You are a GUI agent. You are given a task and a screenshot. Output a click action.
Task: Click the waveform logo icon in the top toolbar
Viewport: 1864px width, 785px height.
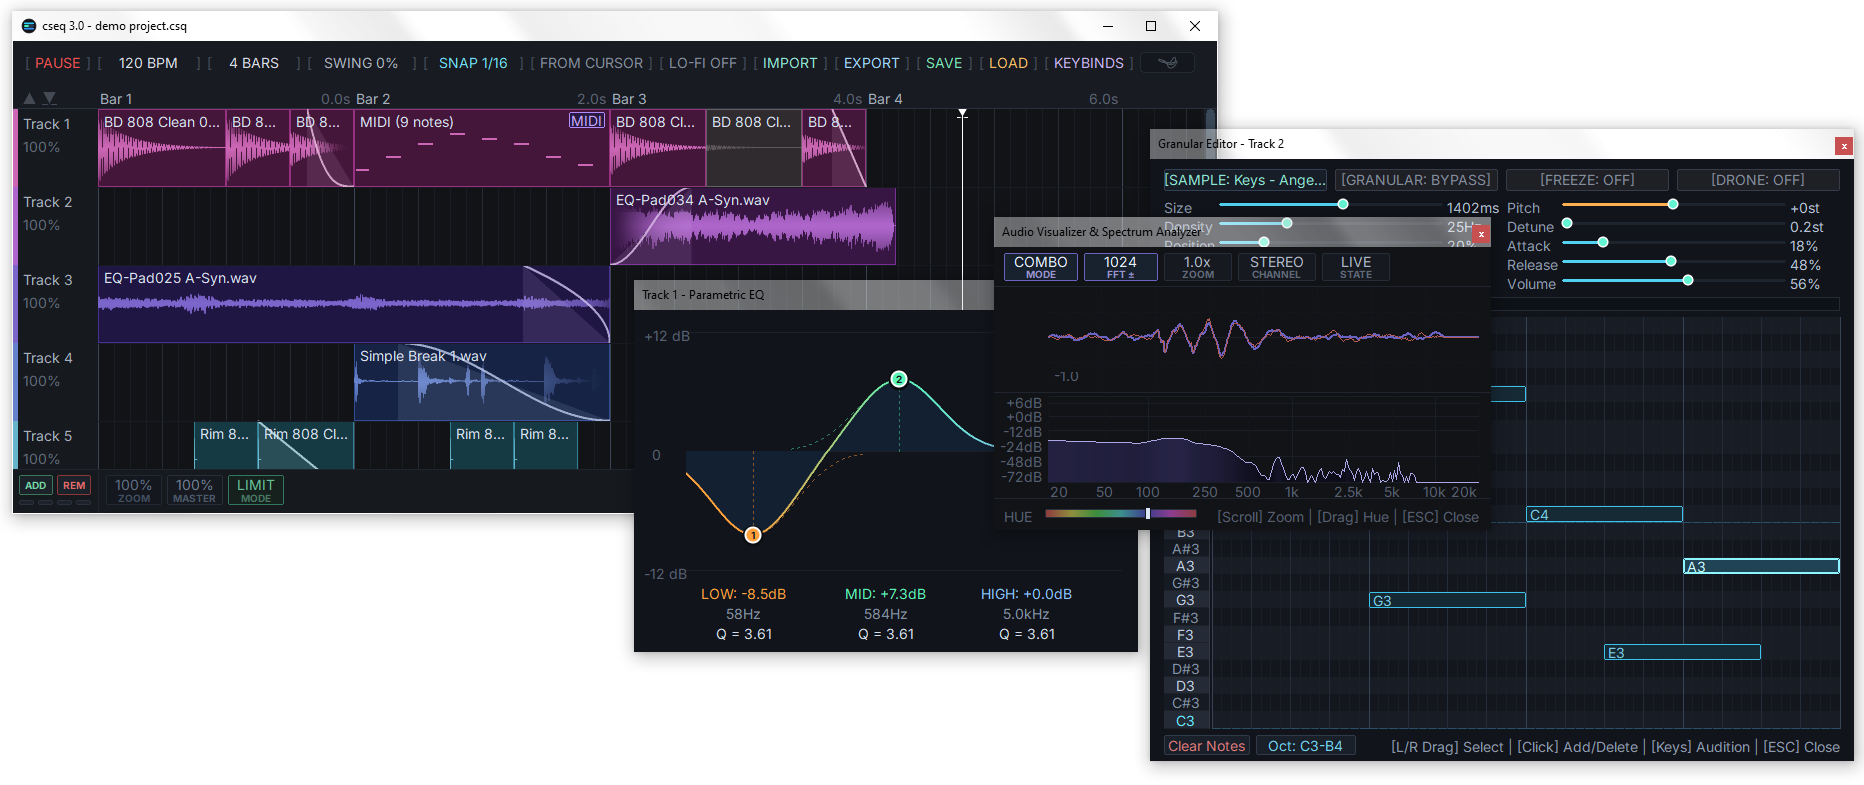tap(1167, 63)
